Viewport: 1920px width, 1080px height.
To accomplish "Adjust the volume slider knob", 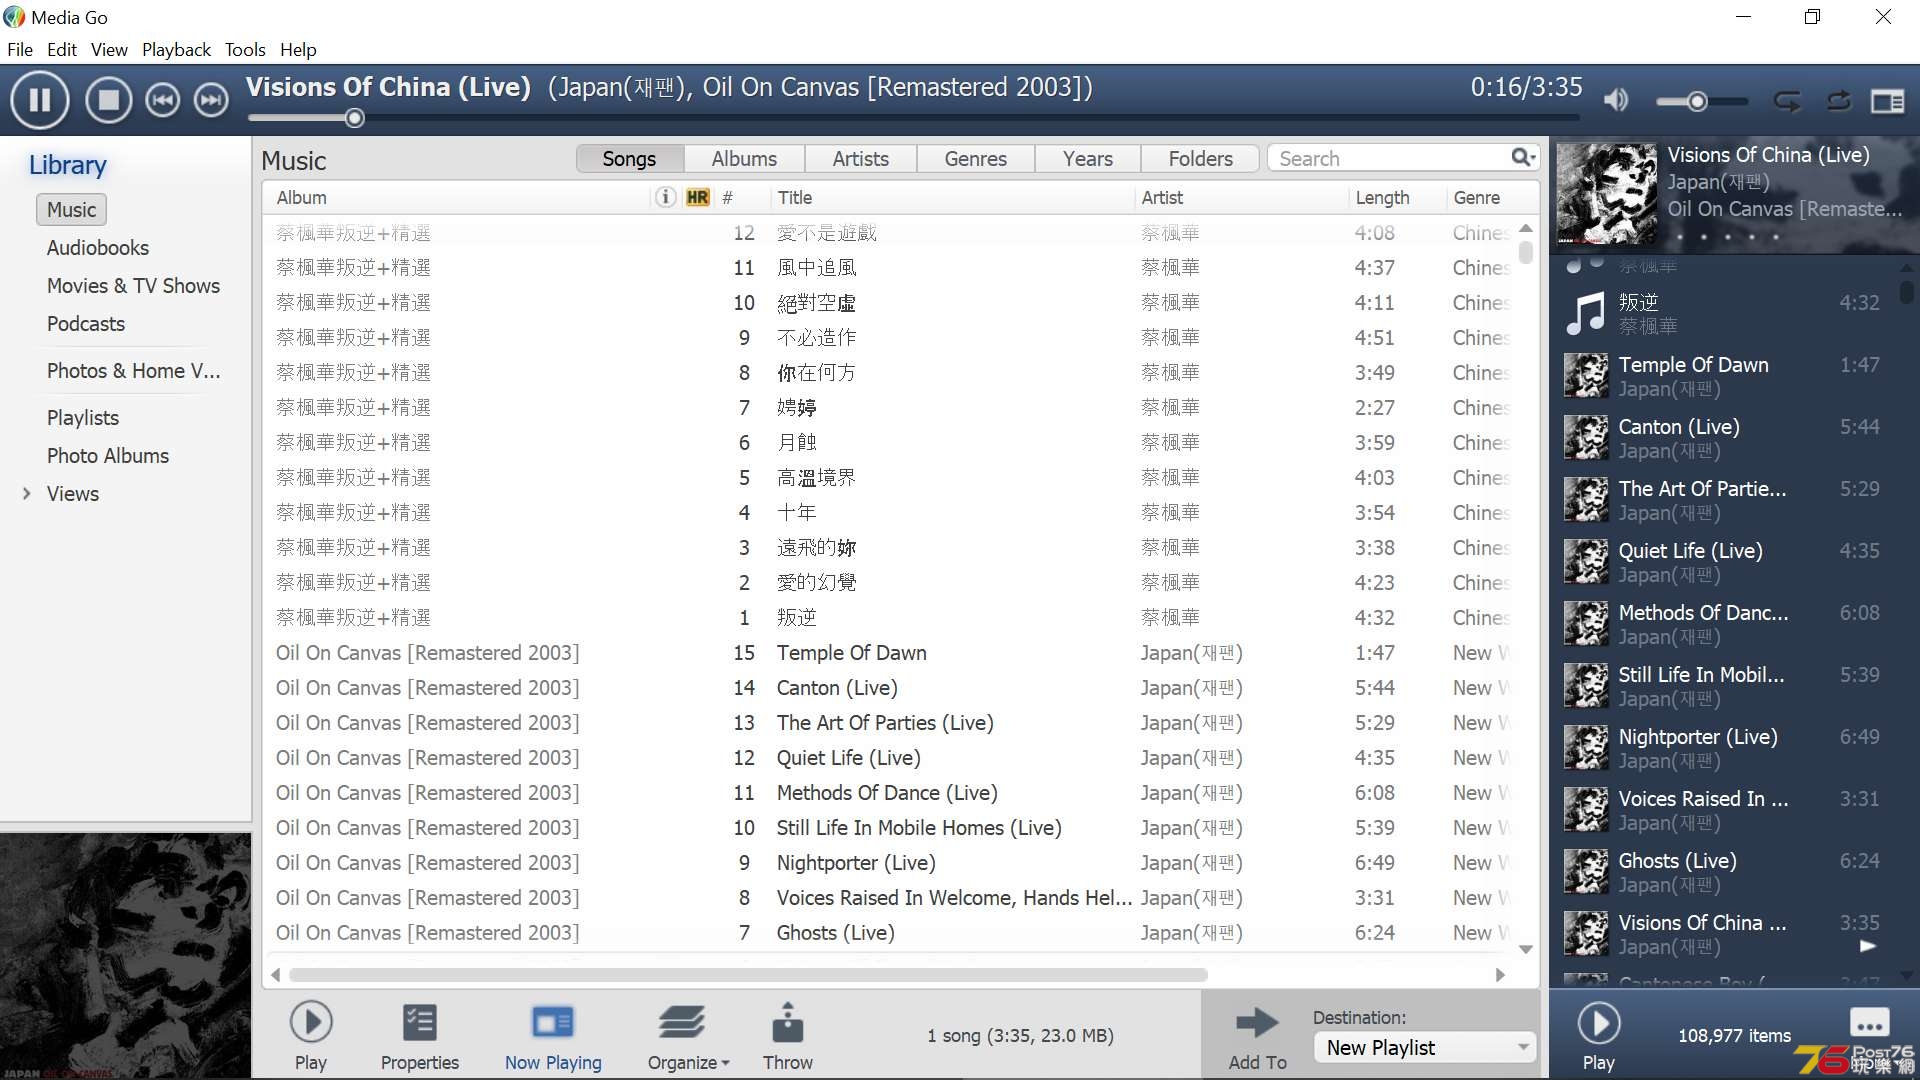I will pos(1697,101).
